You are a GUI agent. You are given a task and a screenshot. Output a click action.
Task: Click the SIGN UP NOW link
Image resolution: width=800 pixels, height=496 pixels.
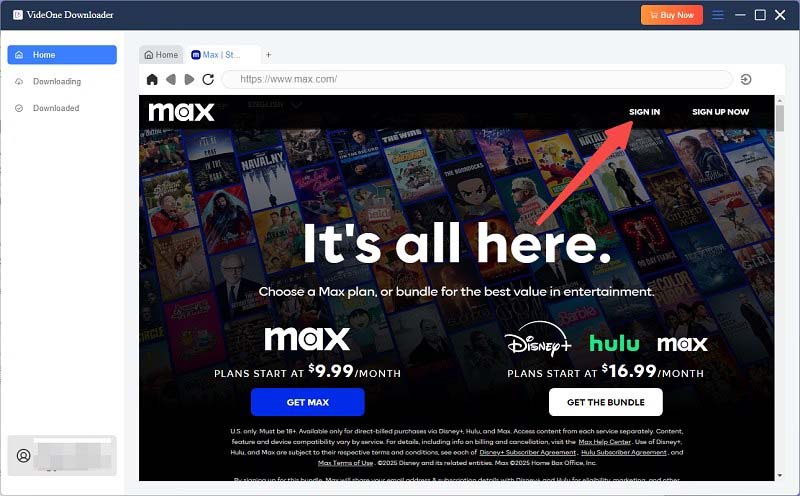tap(720, 112)
